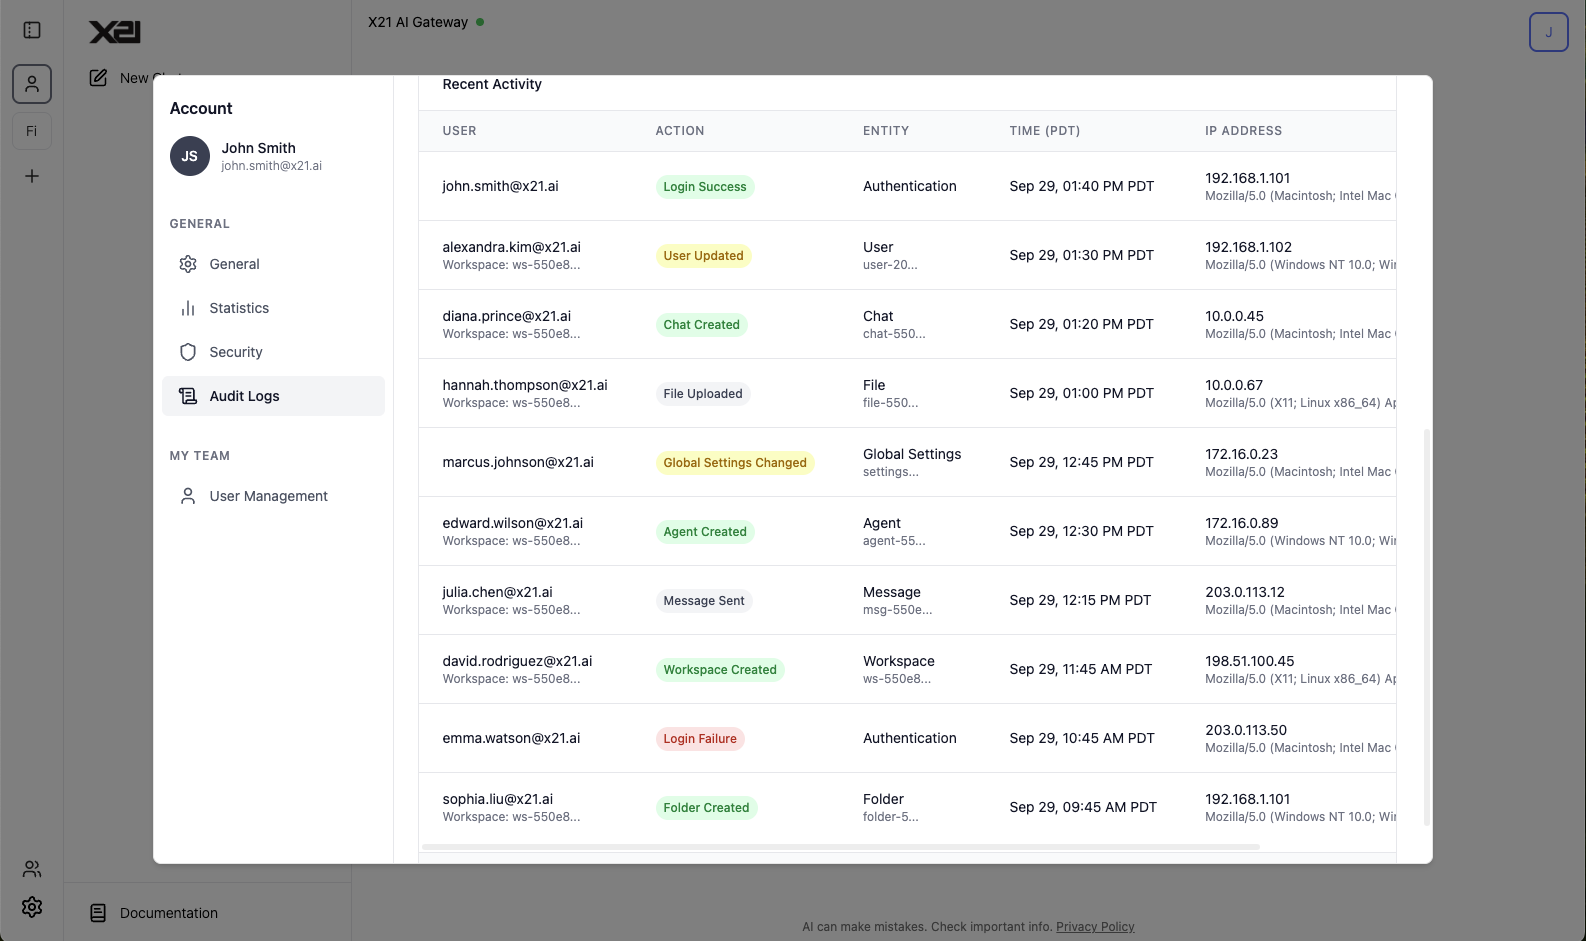This screenshot has width=1586, height=941.
Task: Open the user profile icon in left rail
Action: (x=32, y=84)
